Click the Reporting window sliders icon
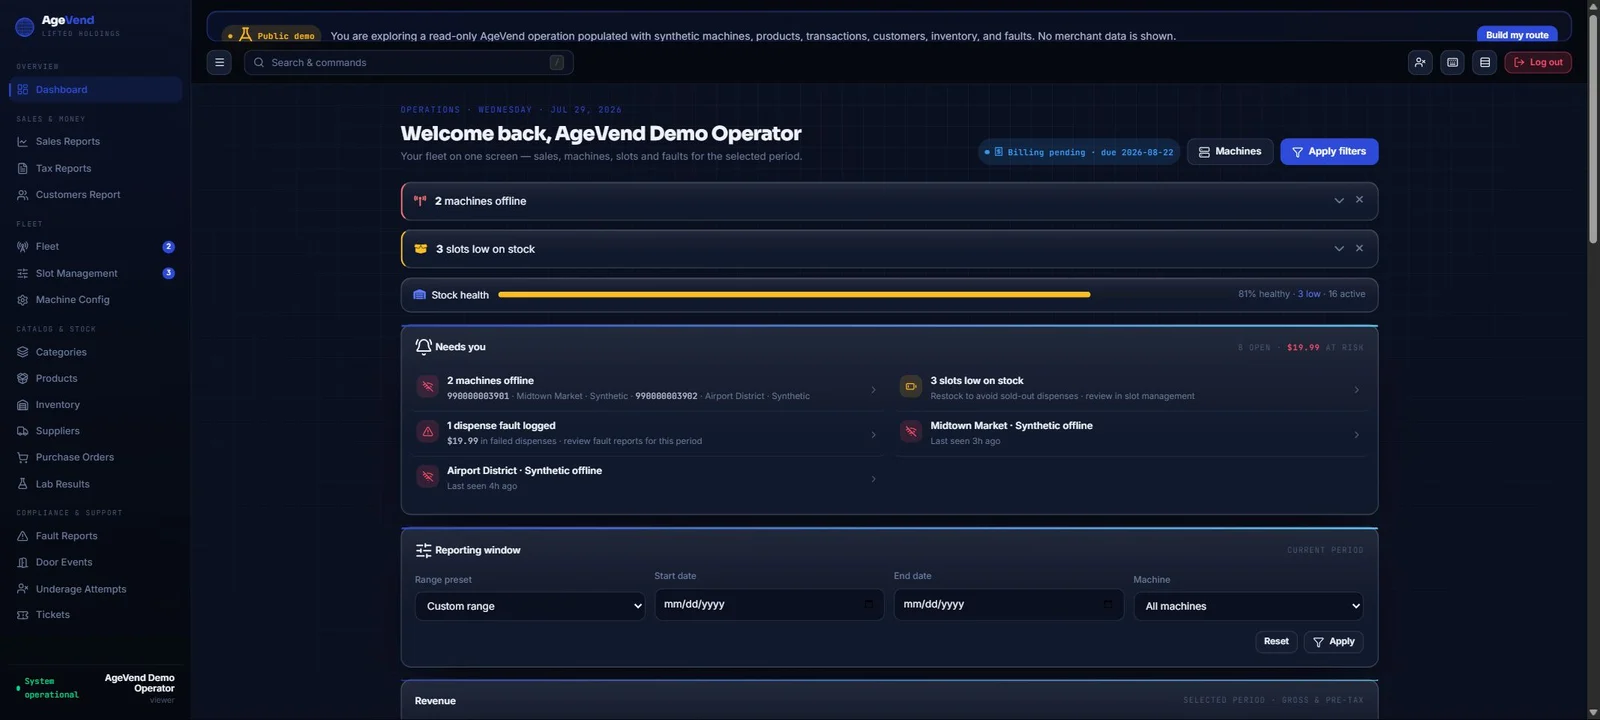 423,550
